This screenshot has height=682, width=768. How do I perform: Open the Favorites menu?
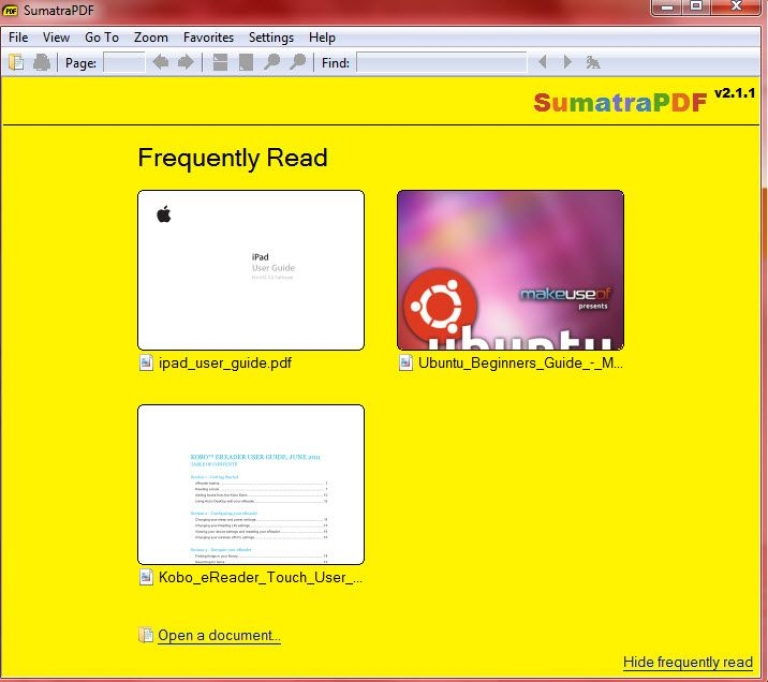208,37
